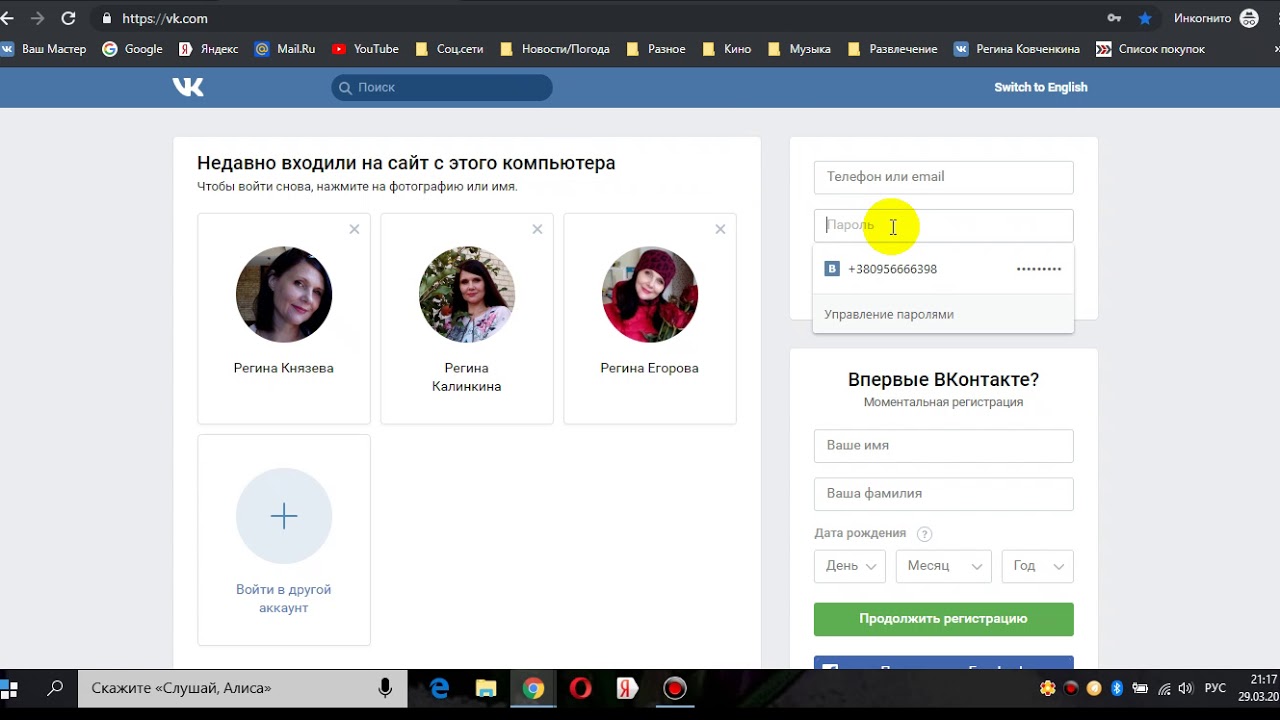Click the Ваше имя field
Screen dimensions: 1280x720
click(944, 446)
